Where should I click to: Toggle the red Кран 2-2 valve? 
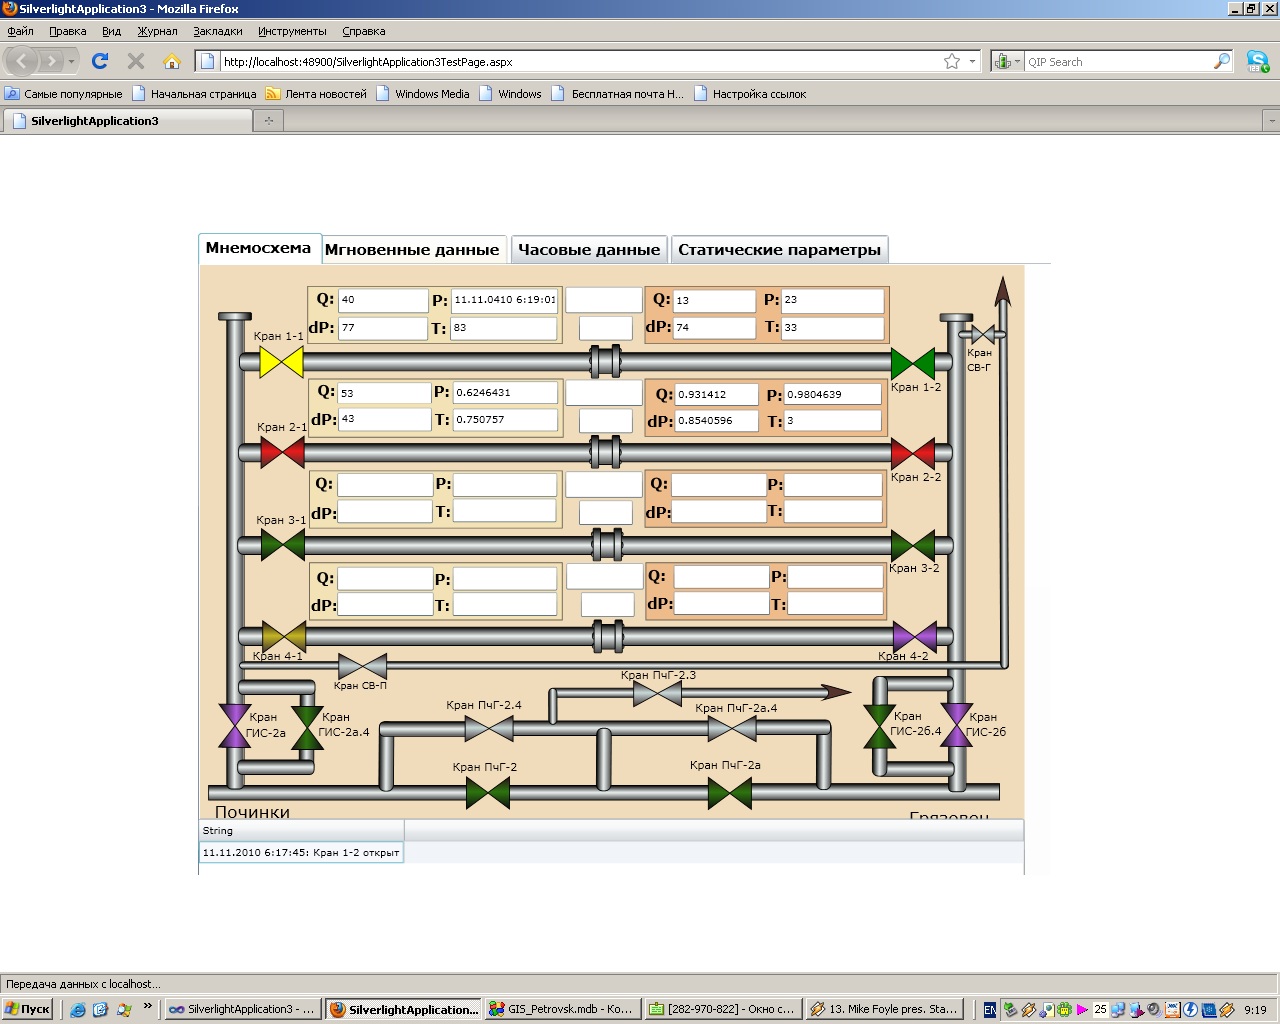coord(912,453)
